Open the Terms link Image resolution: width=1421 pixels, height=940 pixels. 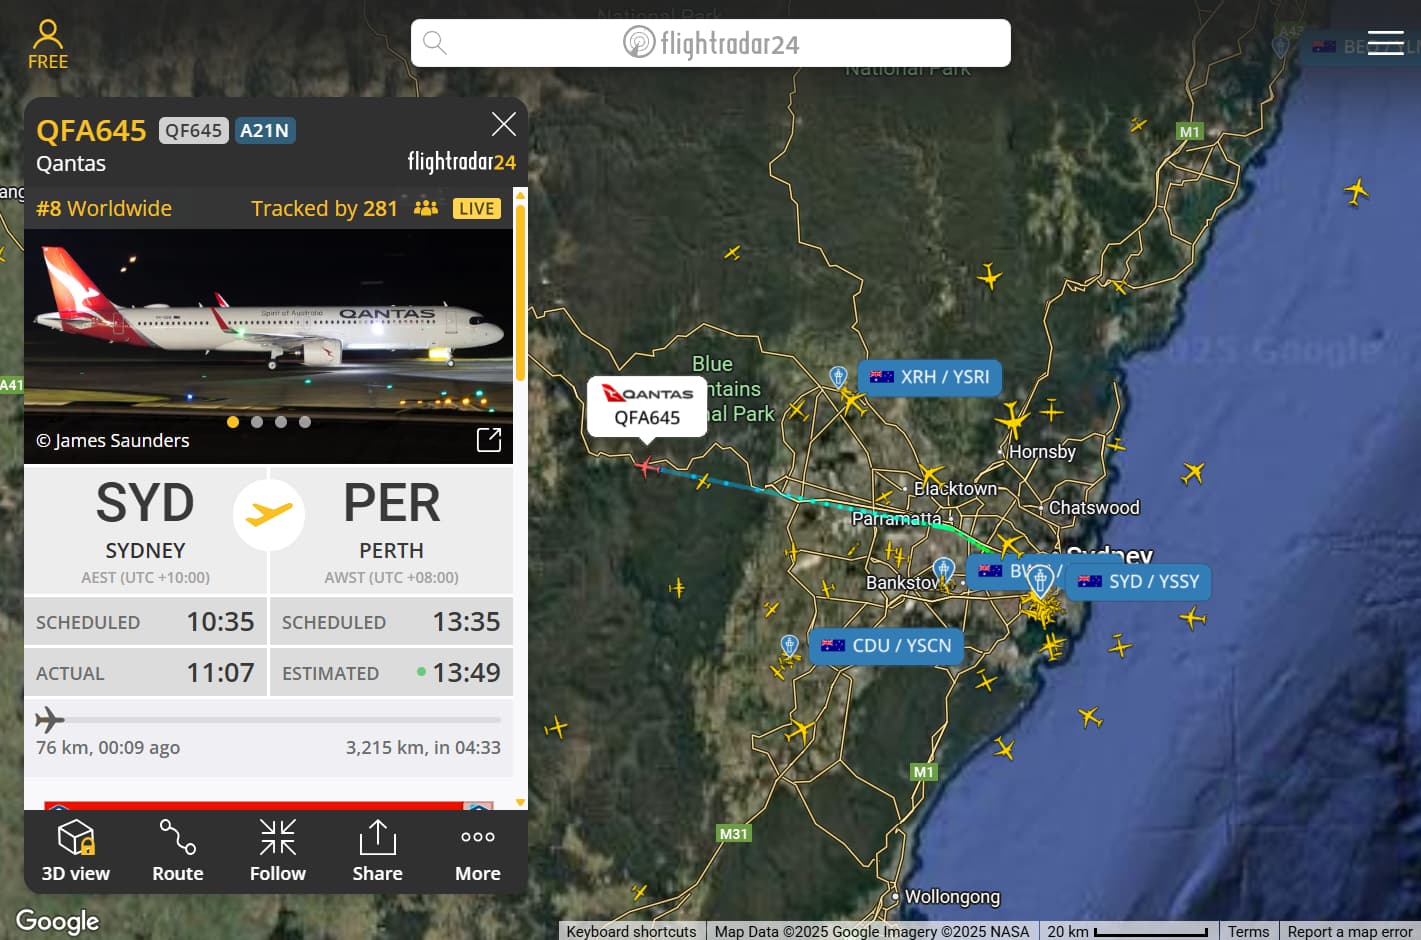(1248, 931)
